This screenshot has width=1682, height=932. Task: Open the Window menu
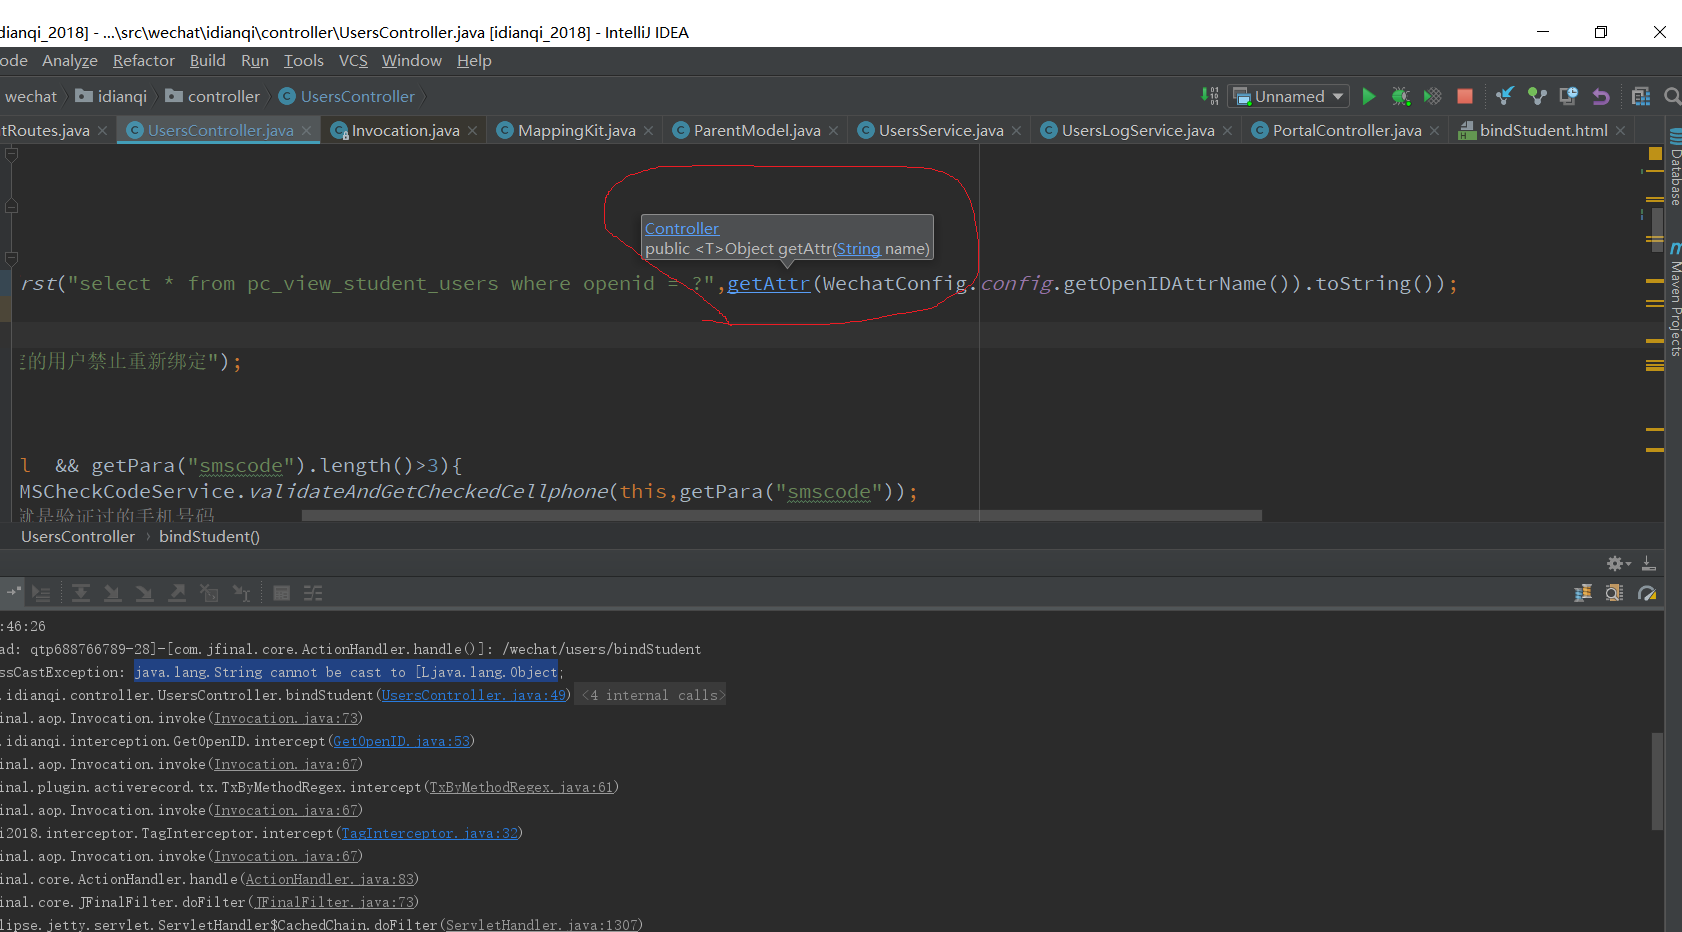pos(412,61)
